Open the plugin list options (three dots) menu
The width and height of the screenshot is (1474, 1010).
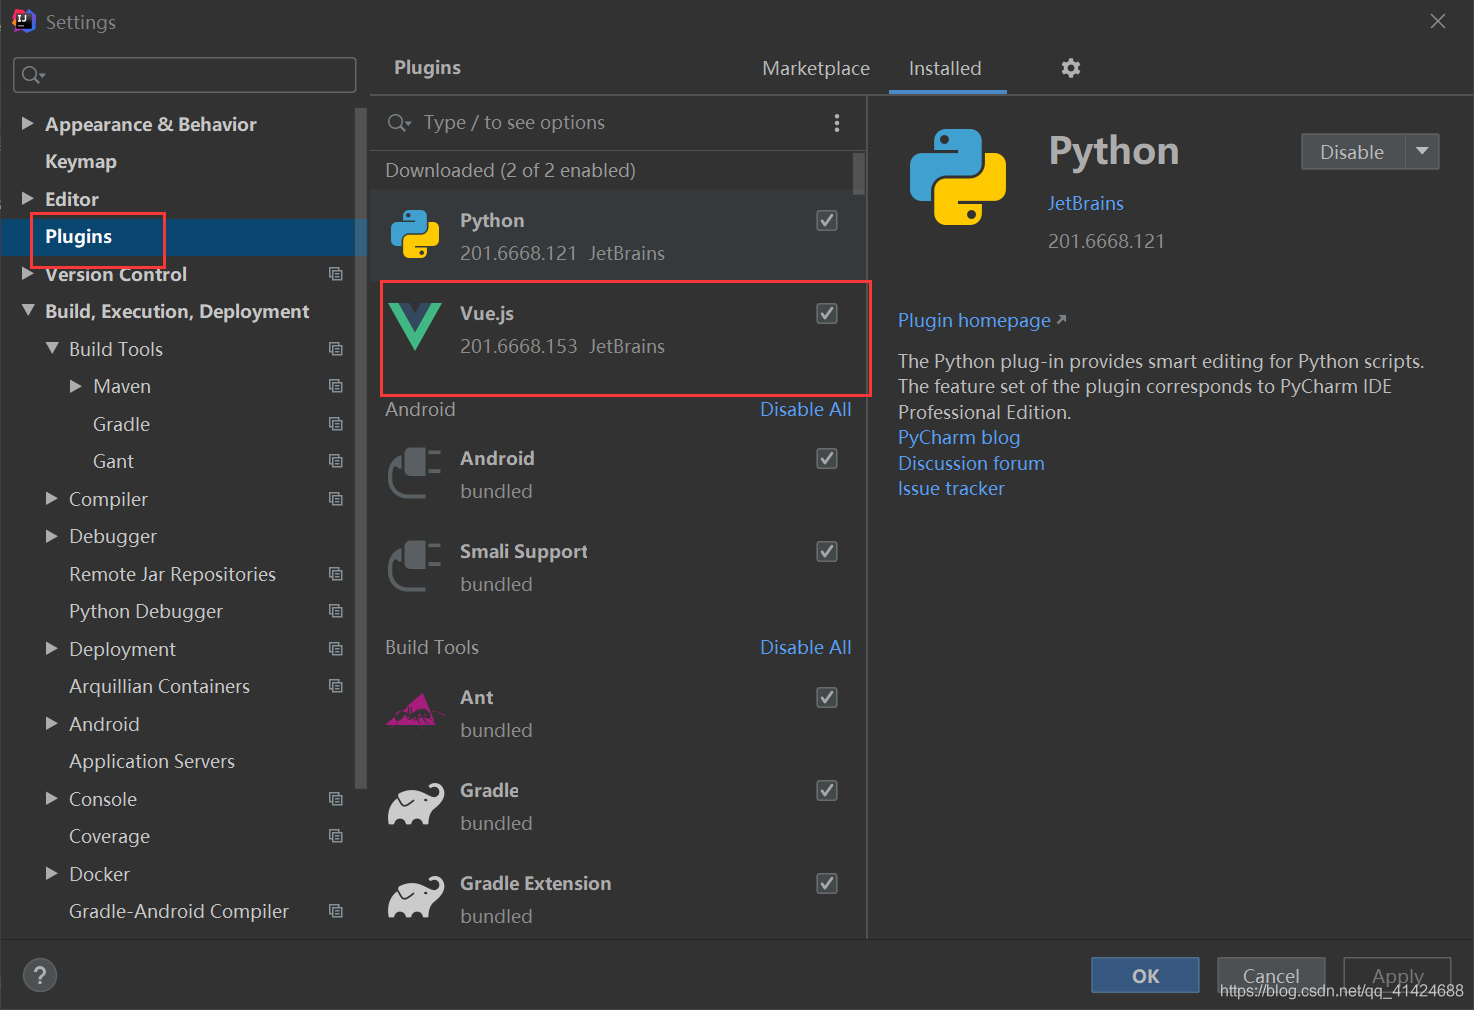(837, 123)
